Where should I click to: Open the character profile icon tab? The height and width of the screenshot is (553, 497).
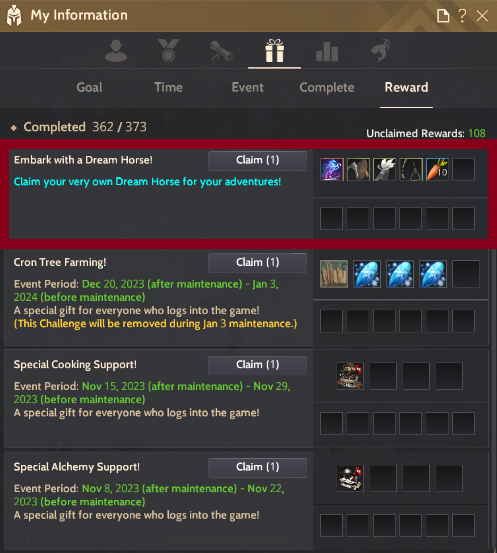pos(116,51)
